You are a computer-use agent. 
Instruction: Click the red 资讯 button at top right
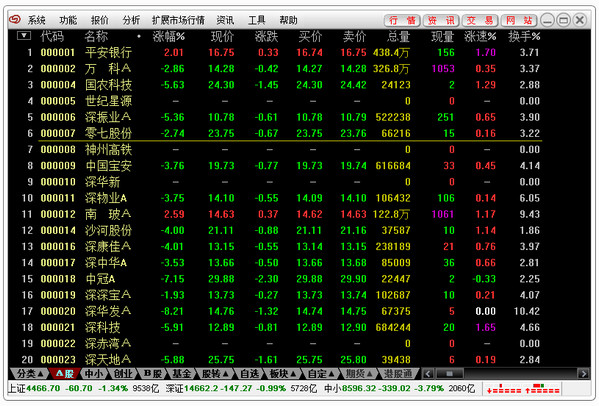click(x=441, y=20)
